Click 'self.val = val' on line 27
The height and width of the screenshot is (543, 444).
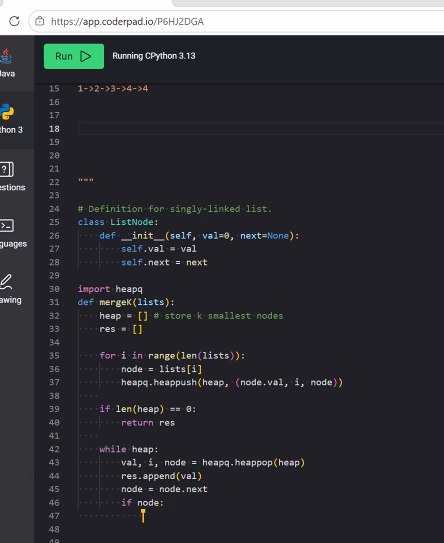point(159,249)
